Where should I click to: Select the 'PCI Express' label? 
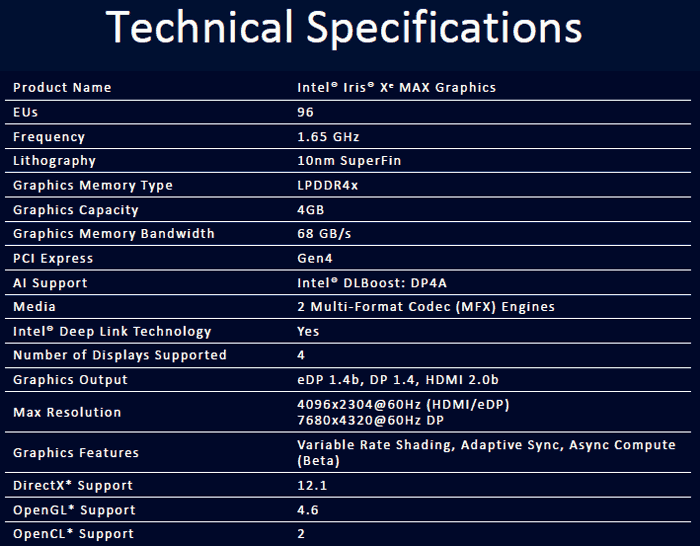53,258
